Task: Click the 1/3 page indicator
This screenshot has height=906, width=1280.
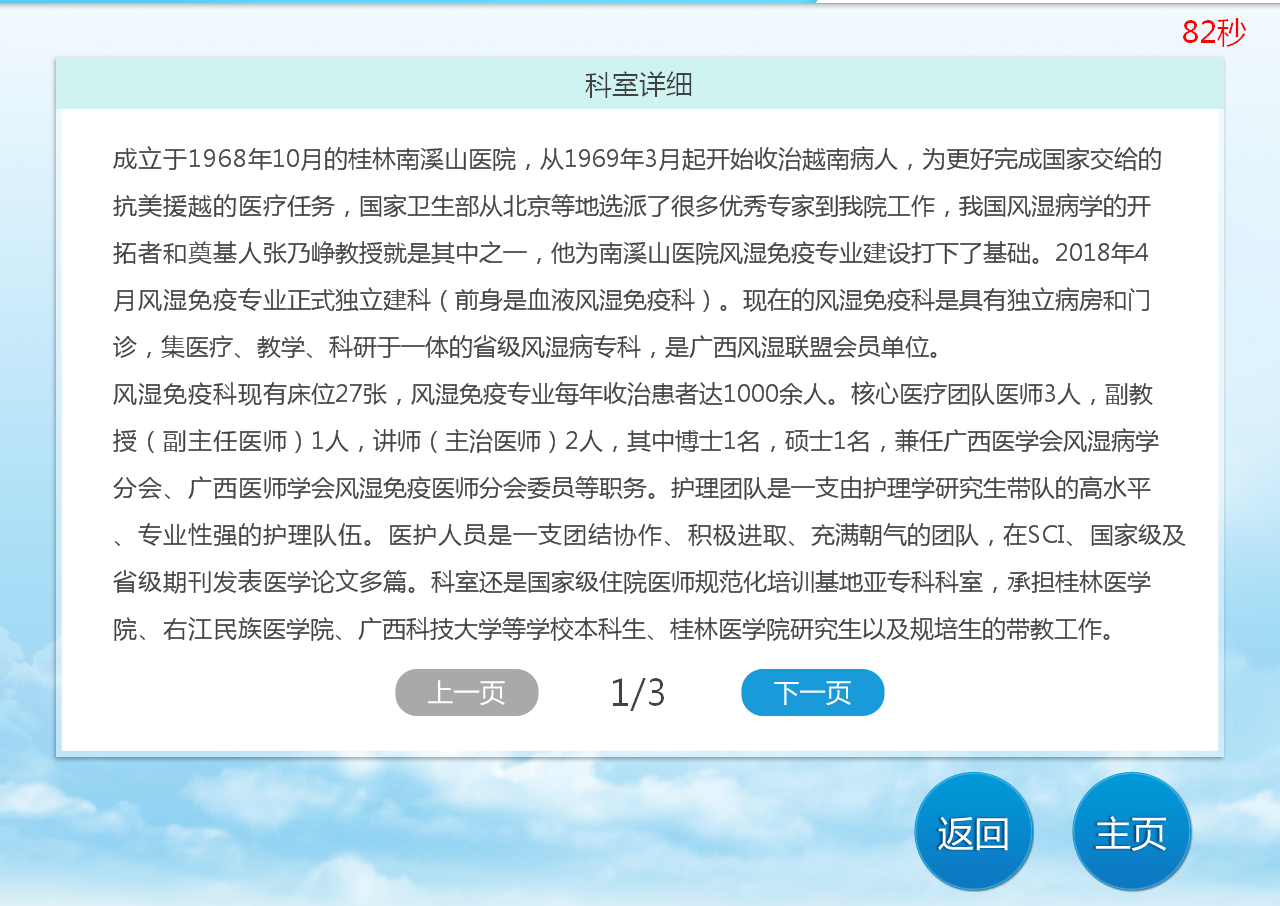Action: point(637,693)
